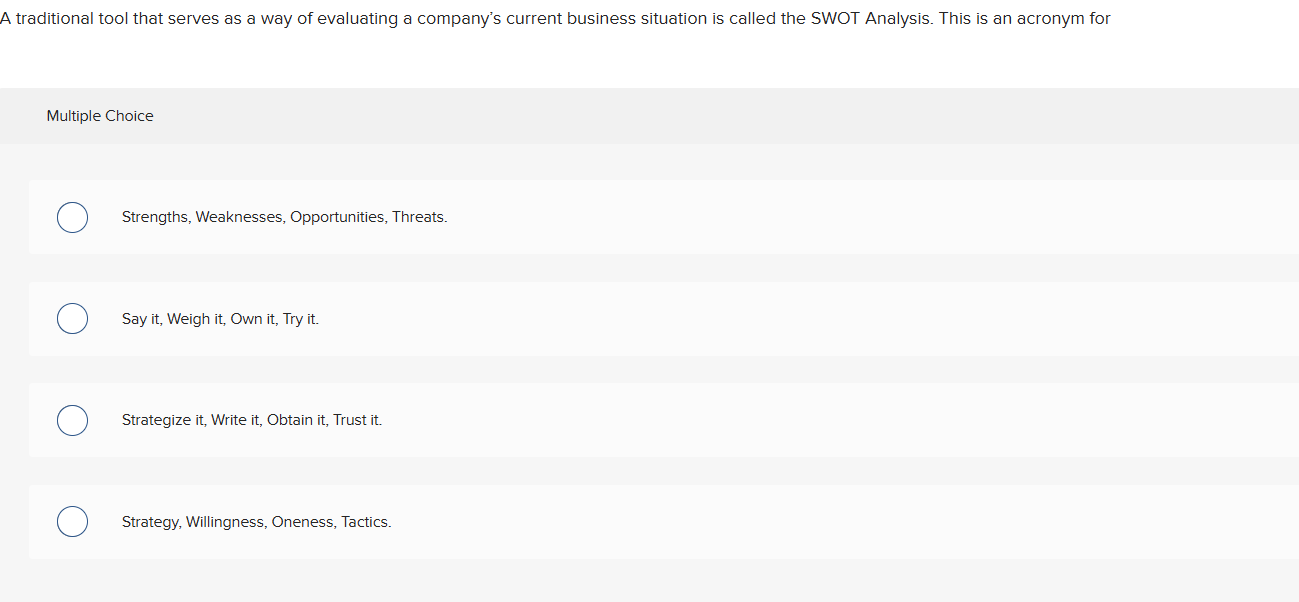1299x602 pixels.
Task: Click the phrase Trust it in the third answer
Action: (356, 420)
